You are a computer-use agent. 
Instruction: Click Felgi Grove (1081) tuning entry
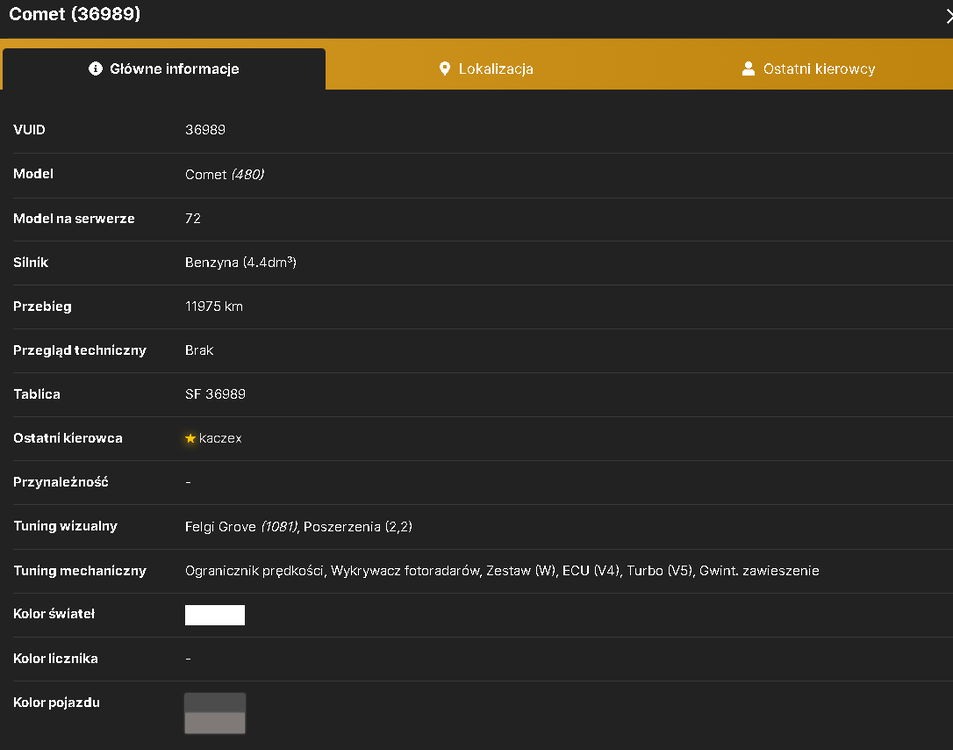241,526
